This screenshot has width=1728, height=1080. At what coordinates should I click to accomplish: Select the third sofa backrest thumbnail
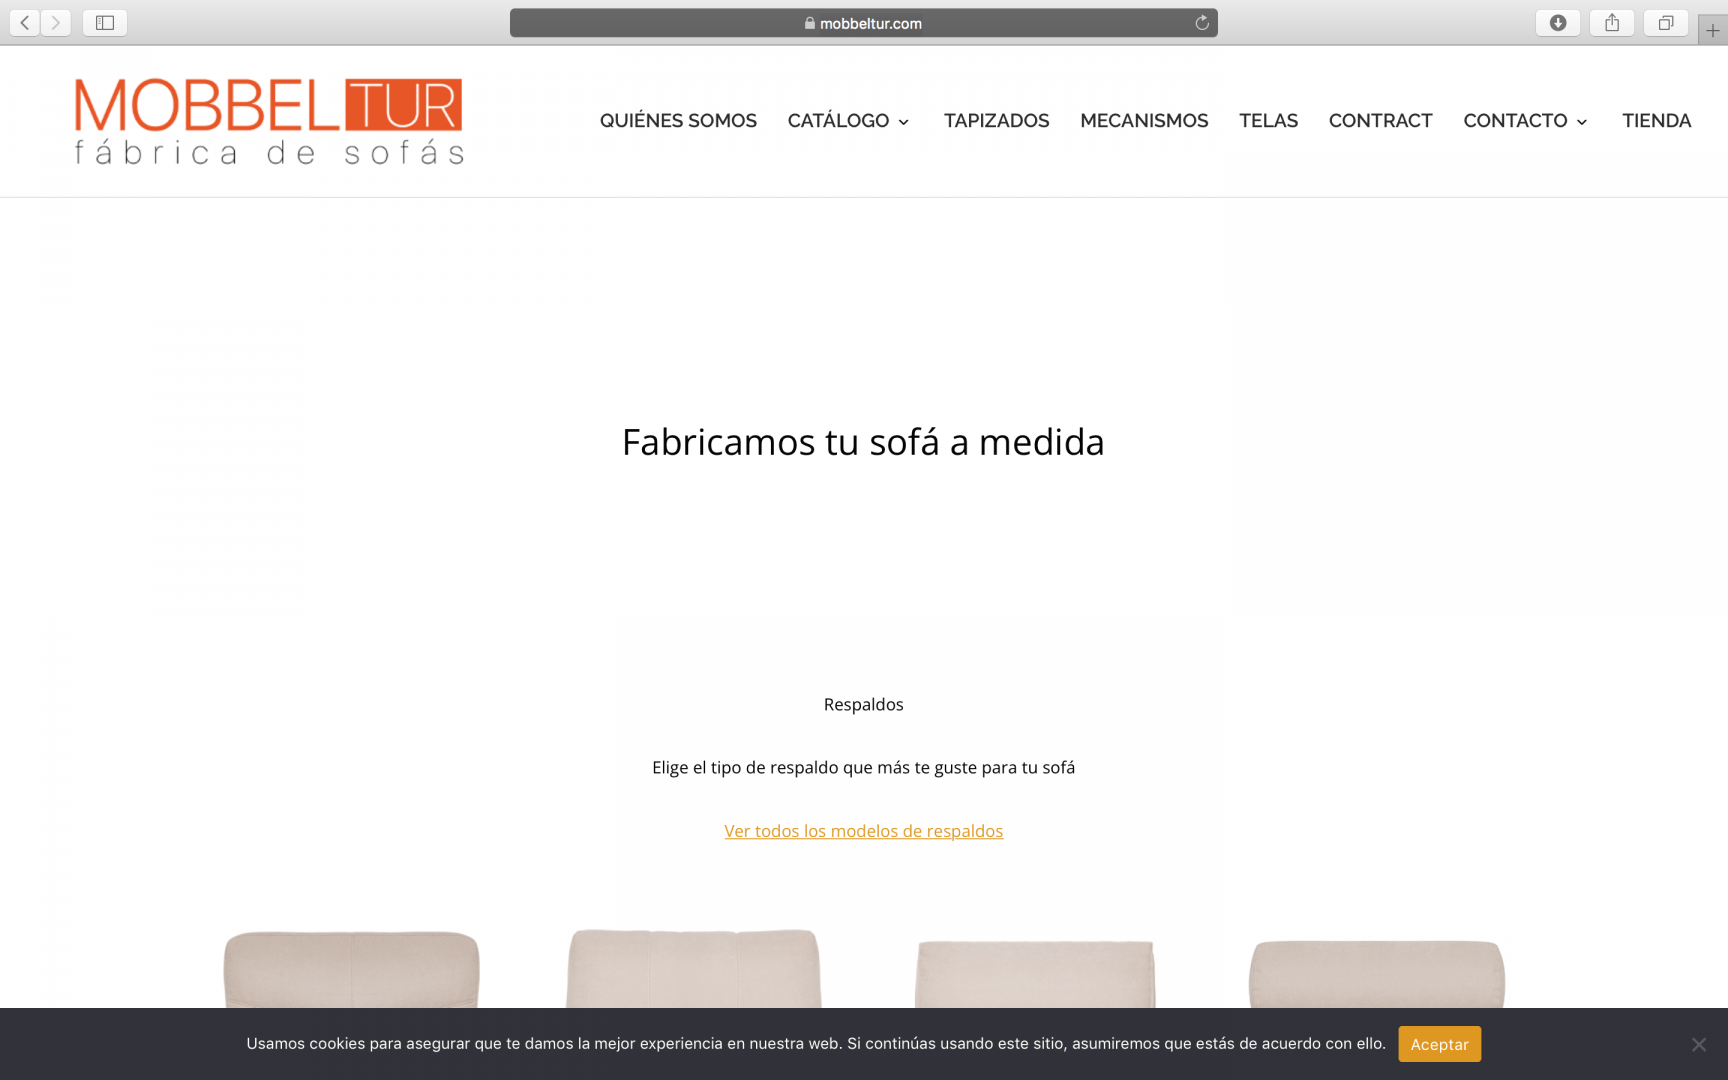[1035, 973]
